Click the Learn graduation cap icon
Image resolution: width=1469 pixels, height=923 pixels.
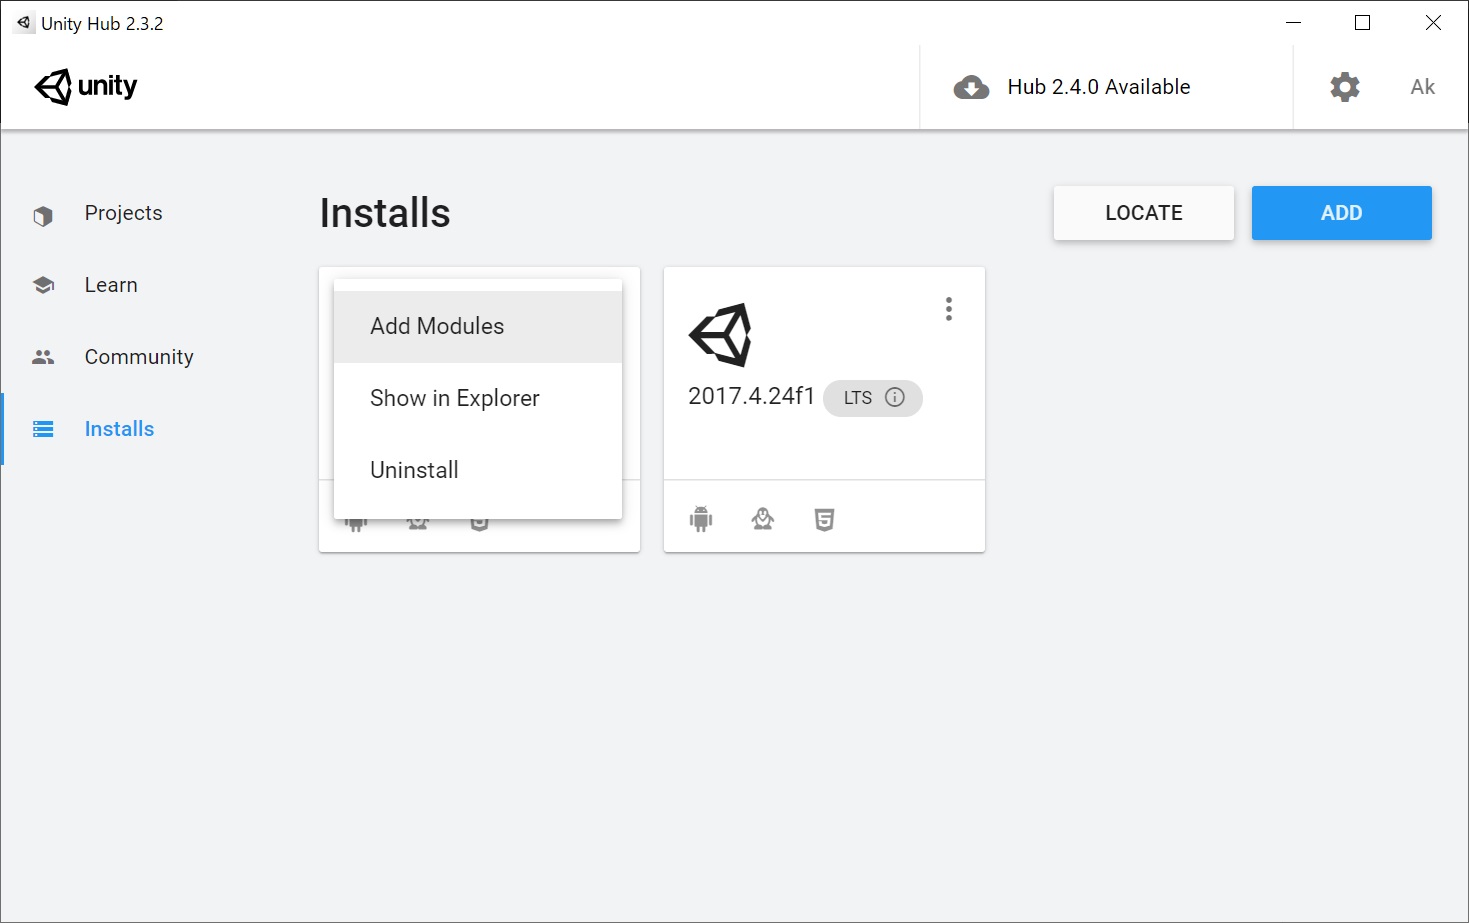43,285
